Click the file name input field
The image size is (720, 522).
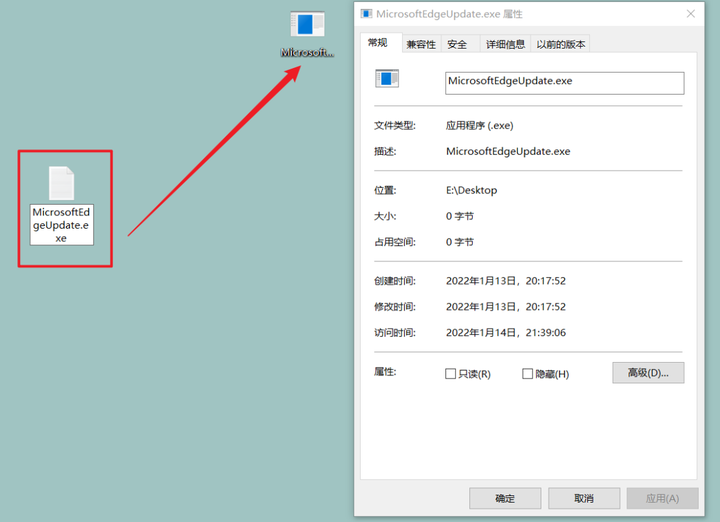pyautogui.click(x=564, y=83)
